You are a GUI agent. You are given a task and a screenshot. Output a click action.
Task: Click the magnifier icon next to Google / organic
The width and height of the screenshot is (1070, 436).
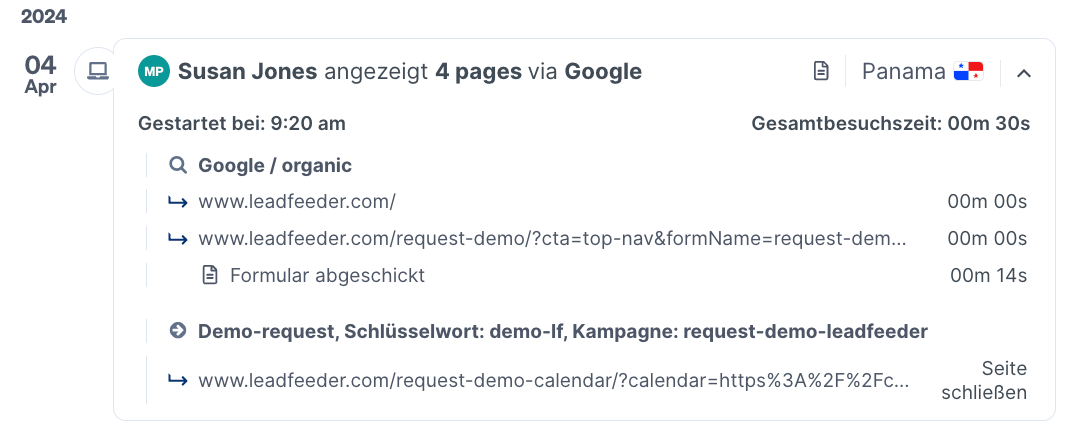point(178,165)
